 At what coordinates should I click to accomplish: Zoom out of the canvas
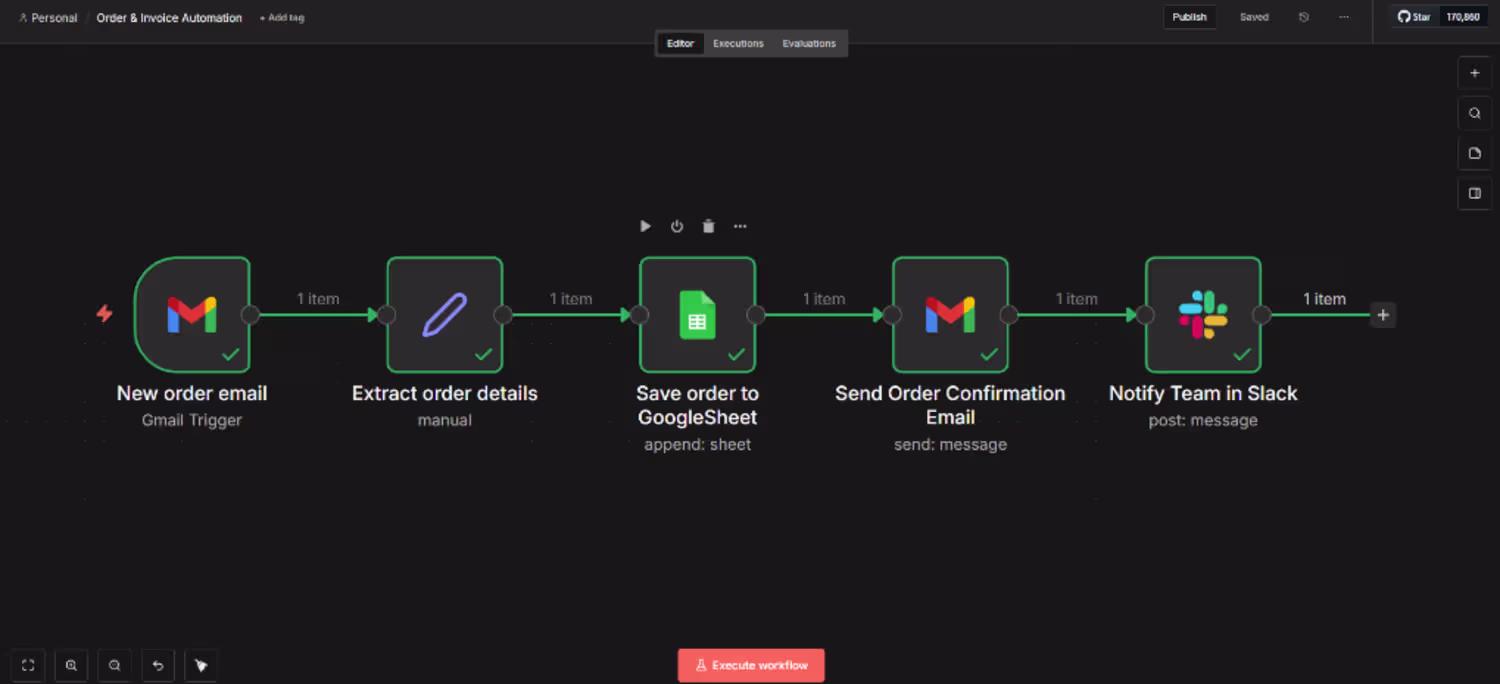pyautogui.click(x=115, y=665)
